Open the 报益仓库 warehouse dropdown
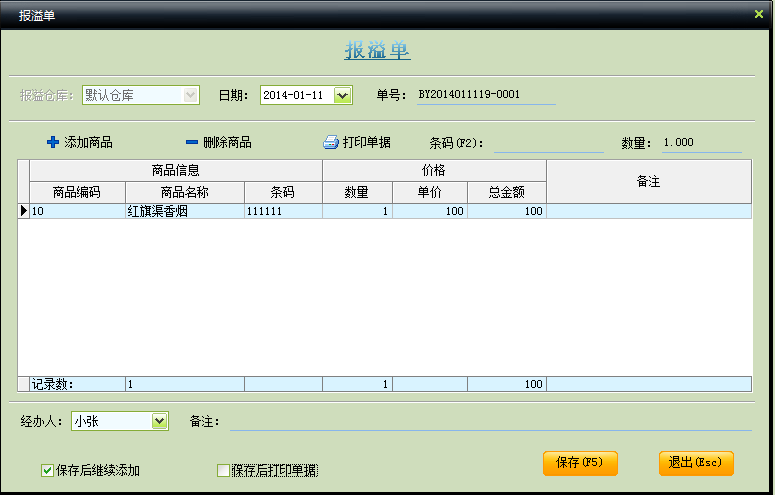This screenshot has width=775, height=495. [190, 95]
